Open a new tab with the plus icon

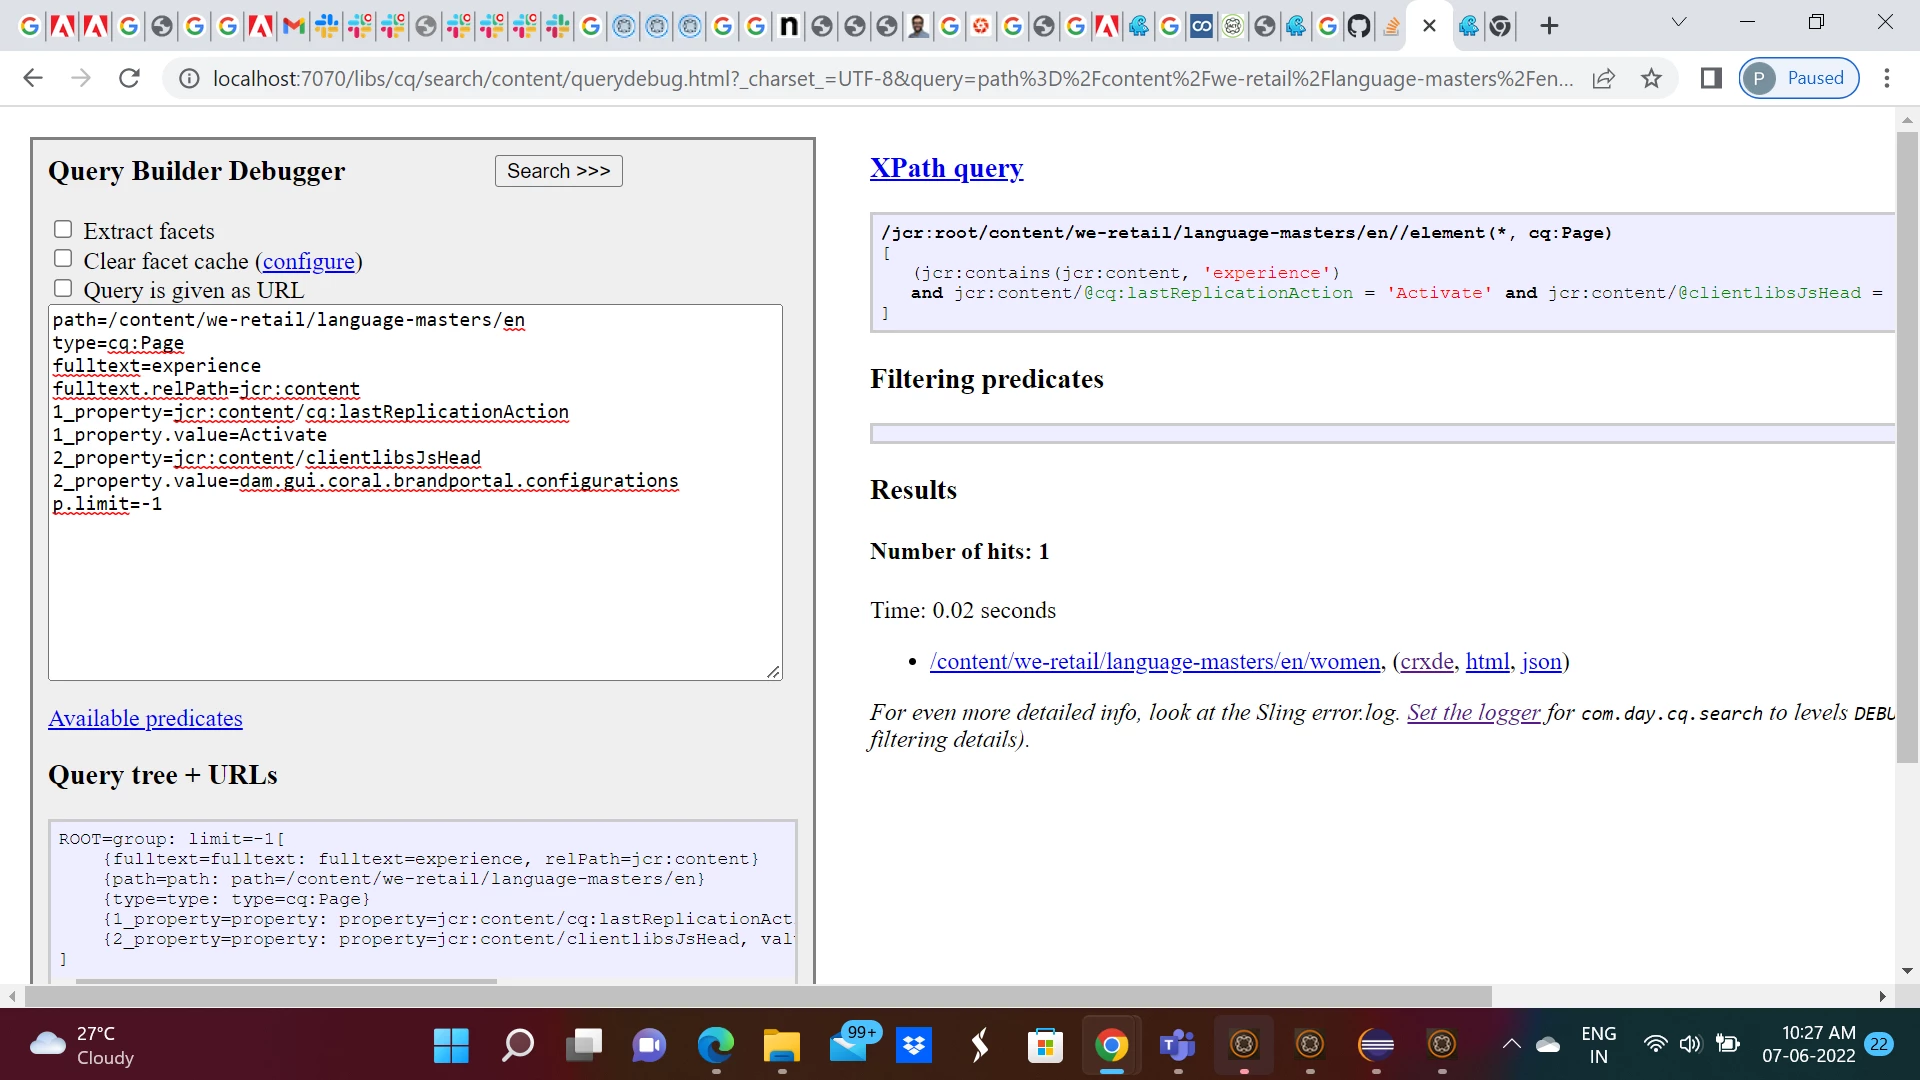(x=1549, y=26)
